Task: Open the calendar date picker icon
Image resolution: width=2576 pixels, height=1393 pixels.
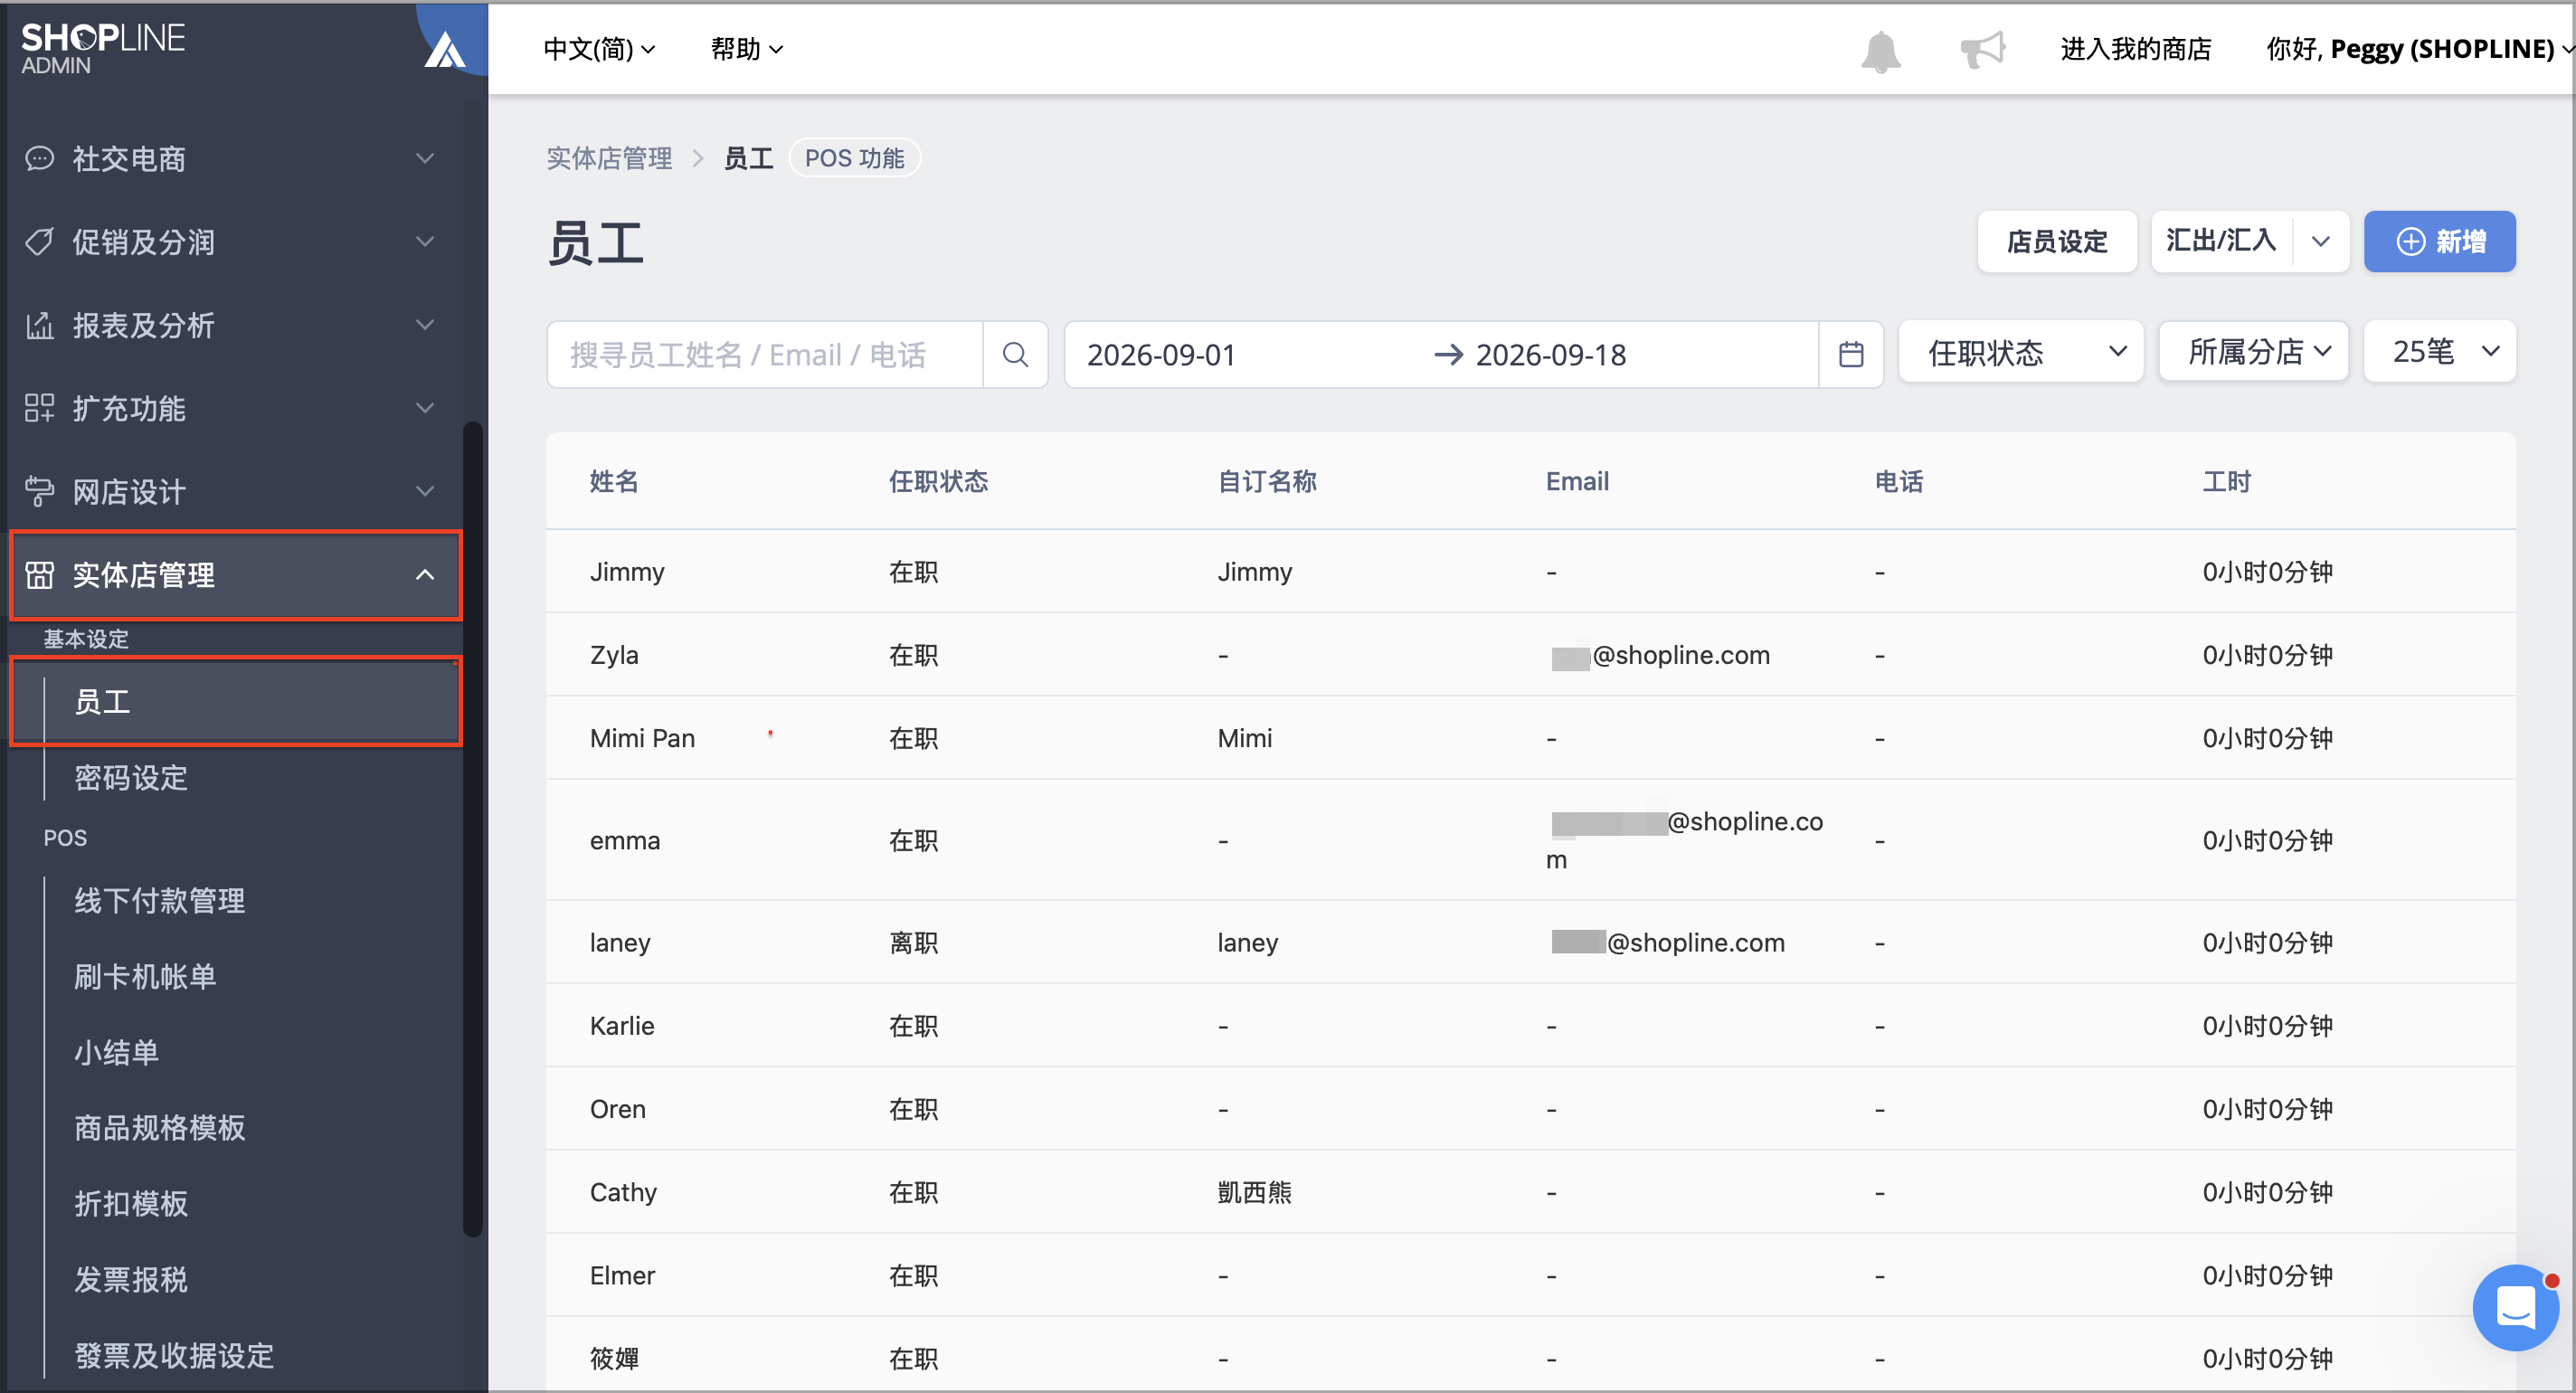Action: pos(1851,354)
